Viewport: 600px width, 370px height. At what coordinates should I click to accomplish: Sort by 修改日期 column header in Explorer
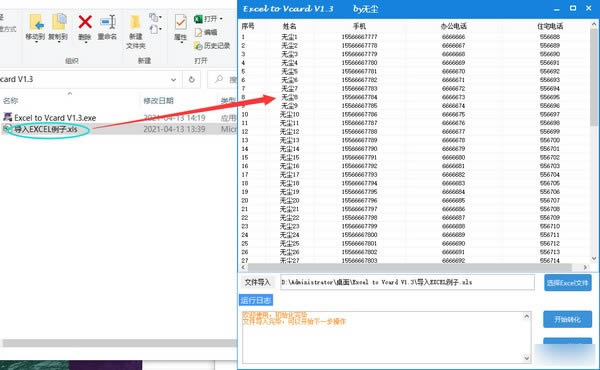[158, 101]
